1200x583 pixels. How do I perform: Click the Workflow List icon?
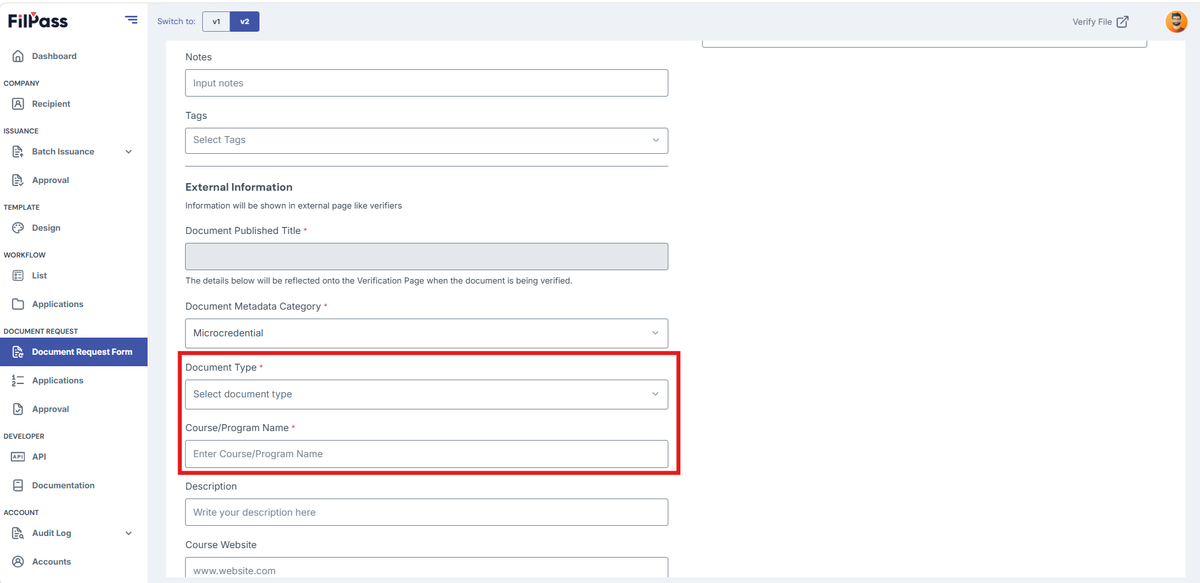(17, 275)
